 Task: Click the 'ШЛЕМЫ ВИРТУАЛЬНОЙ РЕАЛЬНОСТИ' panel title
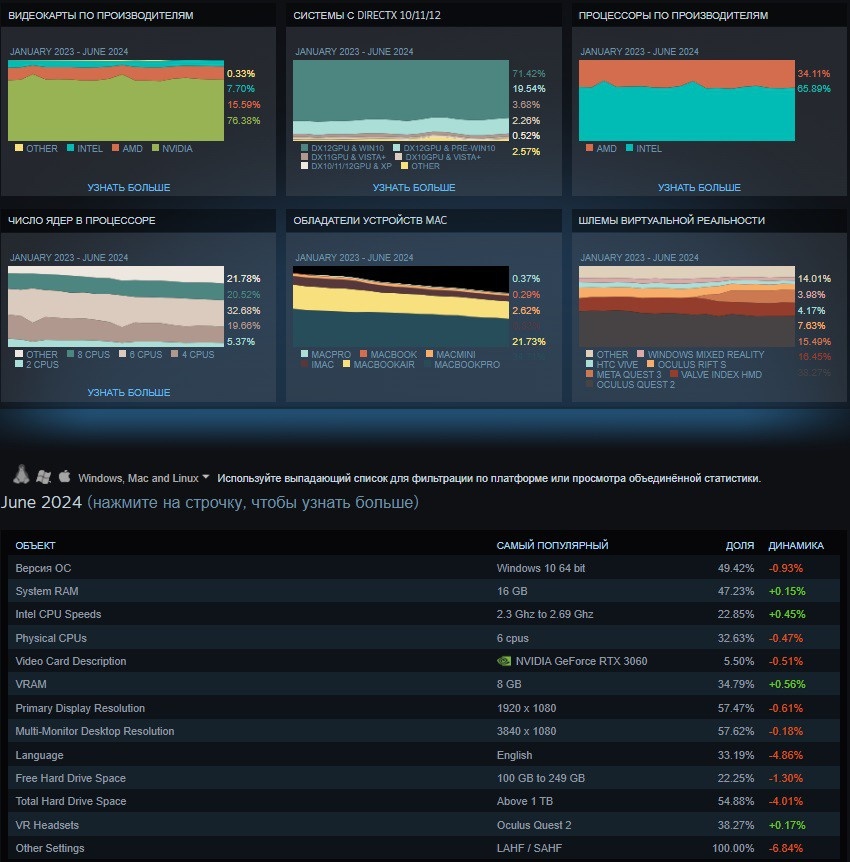click(x=671, y=220)
